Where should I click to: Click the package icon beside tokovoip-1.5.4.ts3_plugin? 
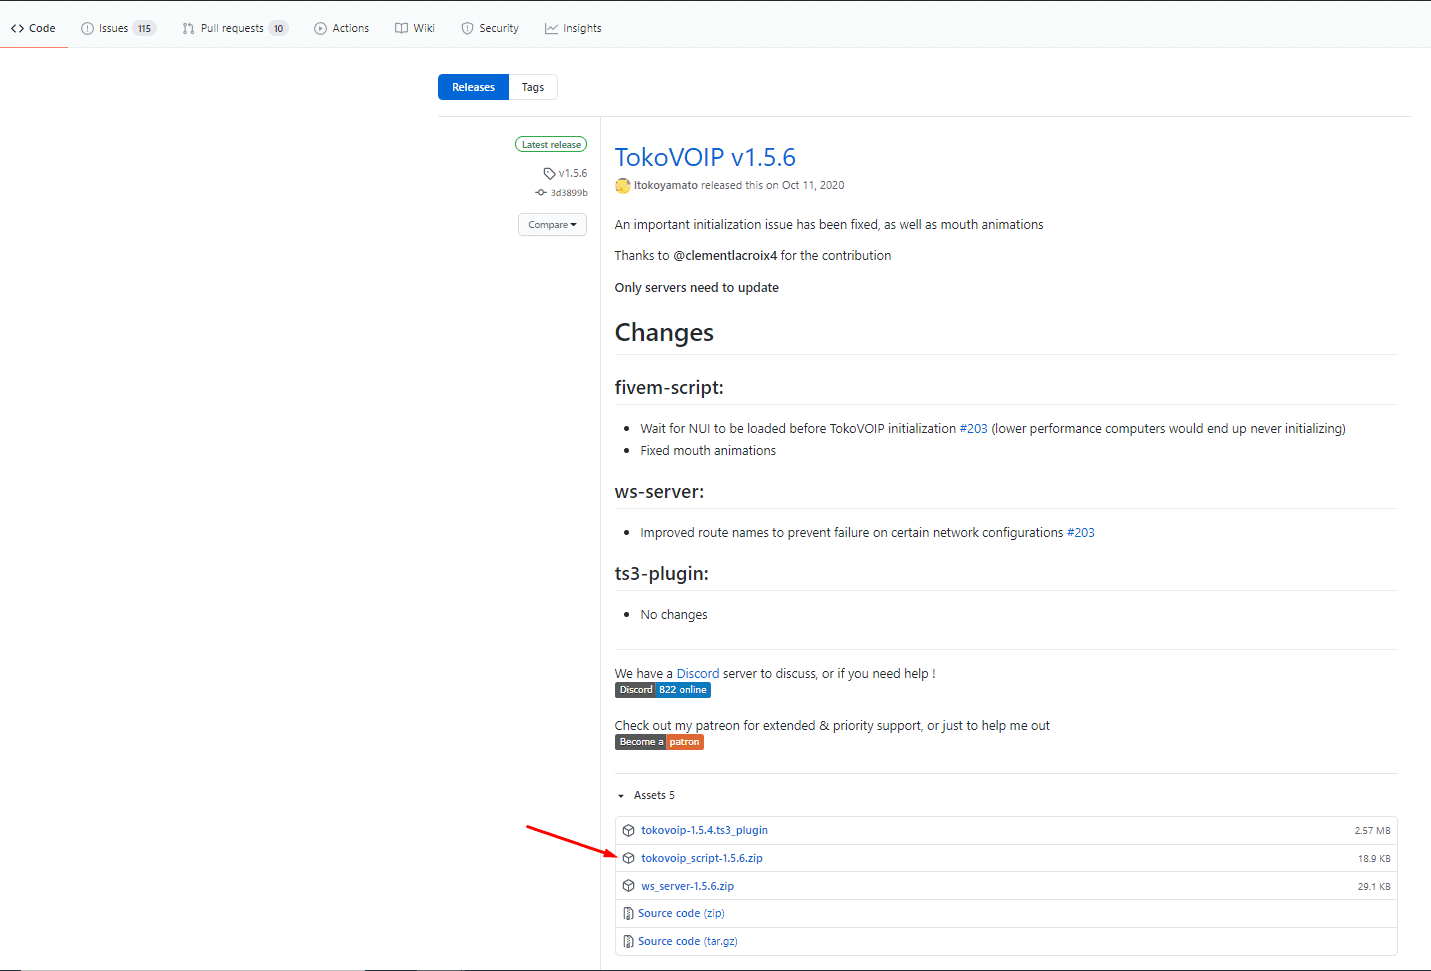(629, 830)
